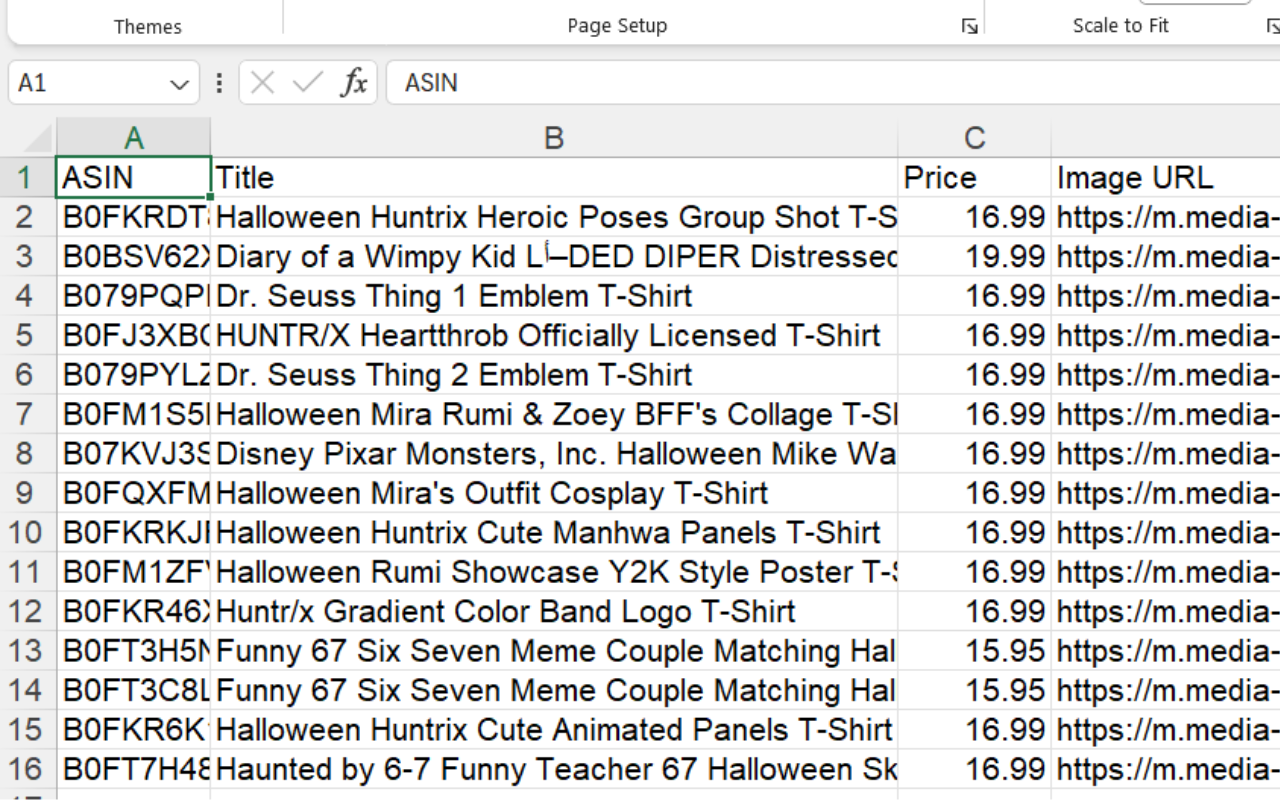Screen dimensions: 1280x800
Task: Select the 19.99 price cell
Action: [974, 257]
